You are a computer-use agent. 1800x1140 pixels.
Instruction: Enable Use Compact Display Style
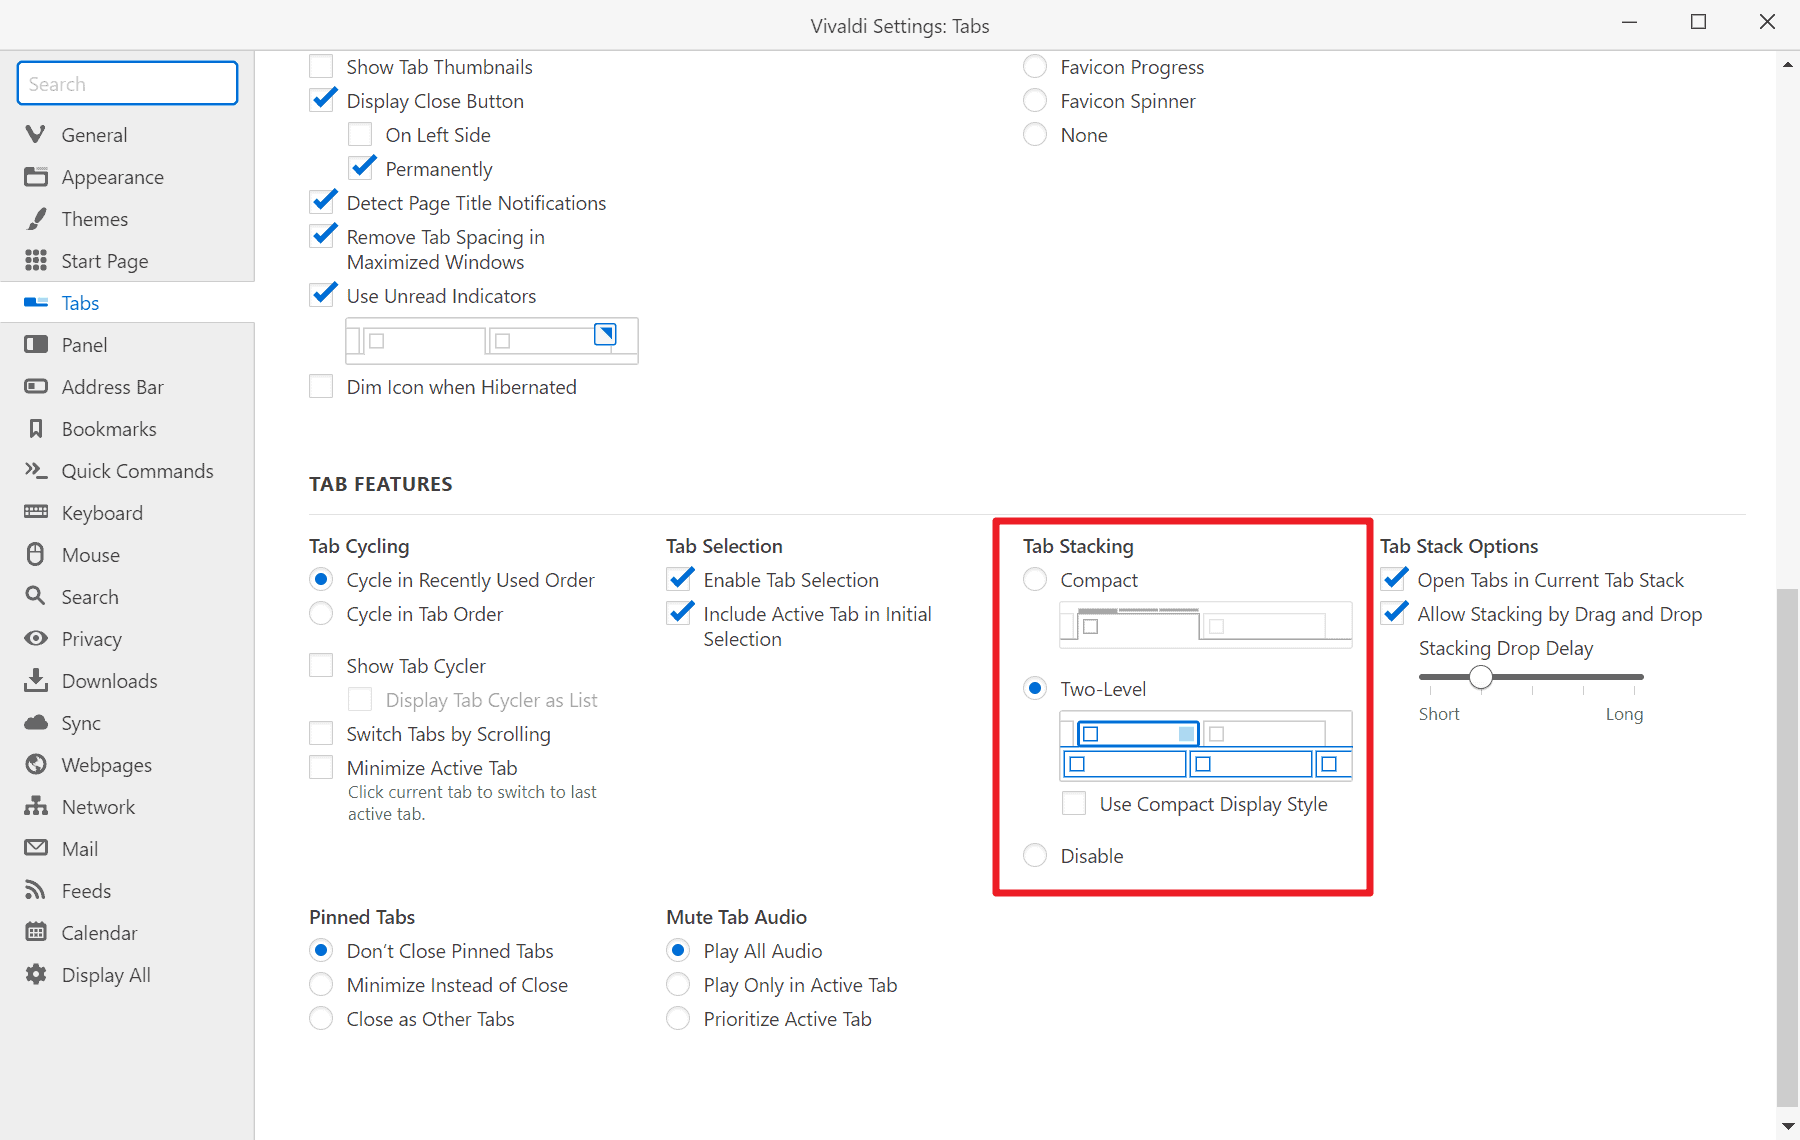[x=1074, y=804]
